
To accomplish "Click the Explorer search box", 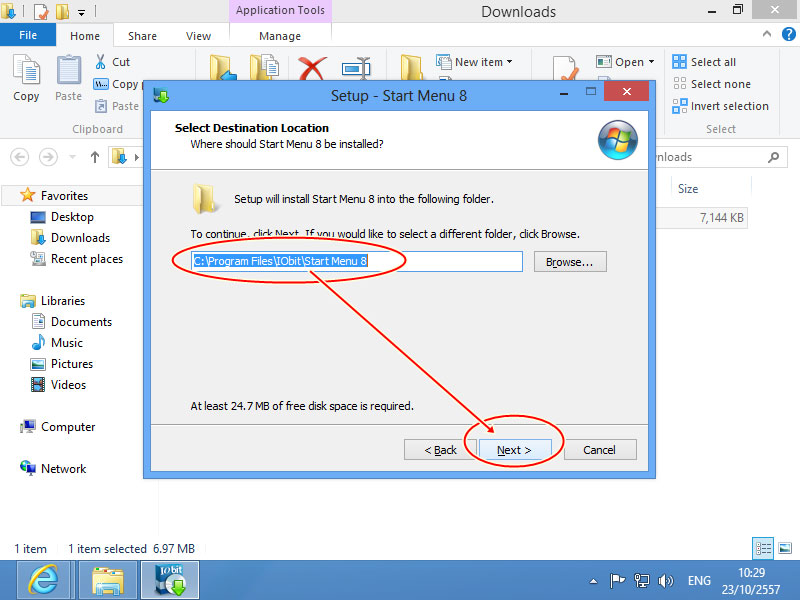I will pyautogui.click(x=720, y=157).
